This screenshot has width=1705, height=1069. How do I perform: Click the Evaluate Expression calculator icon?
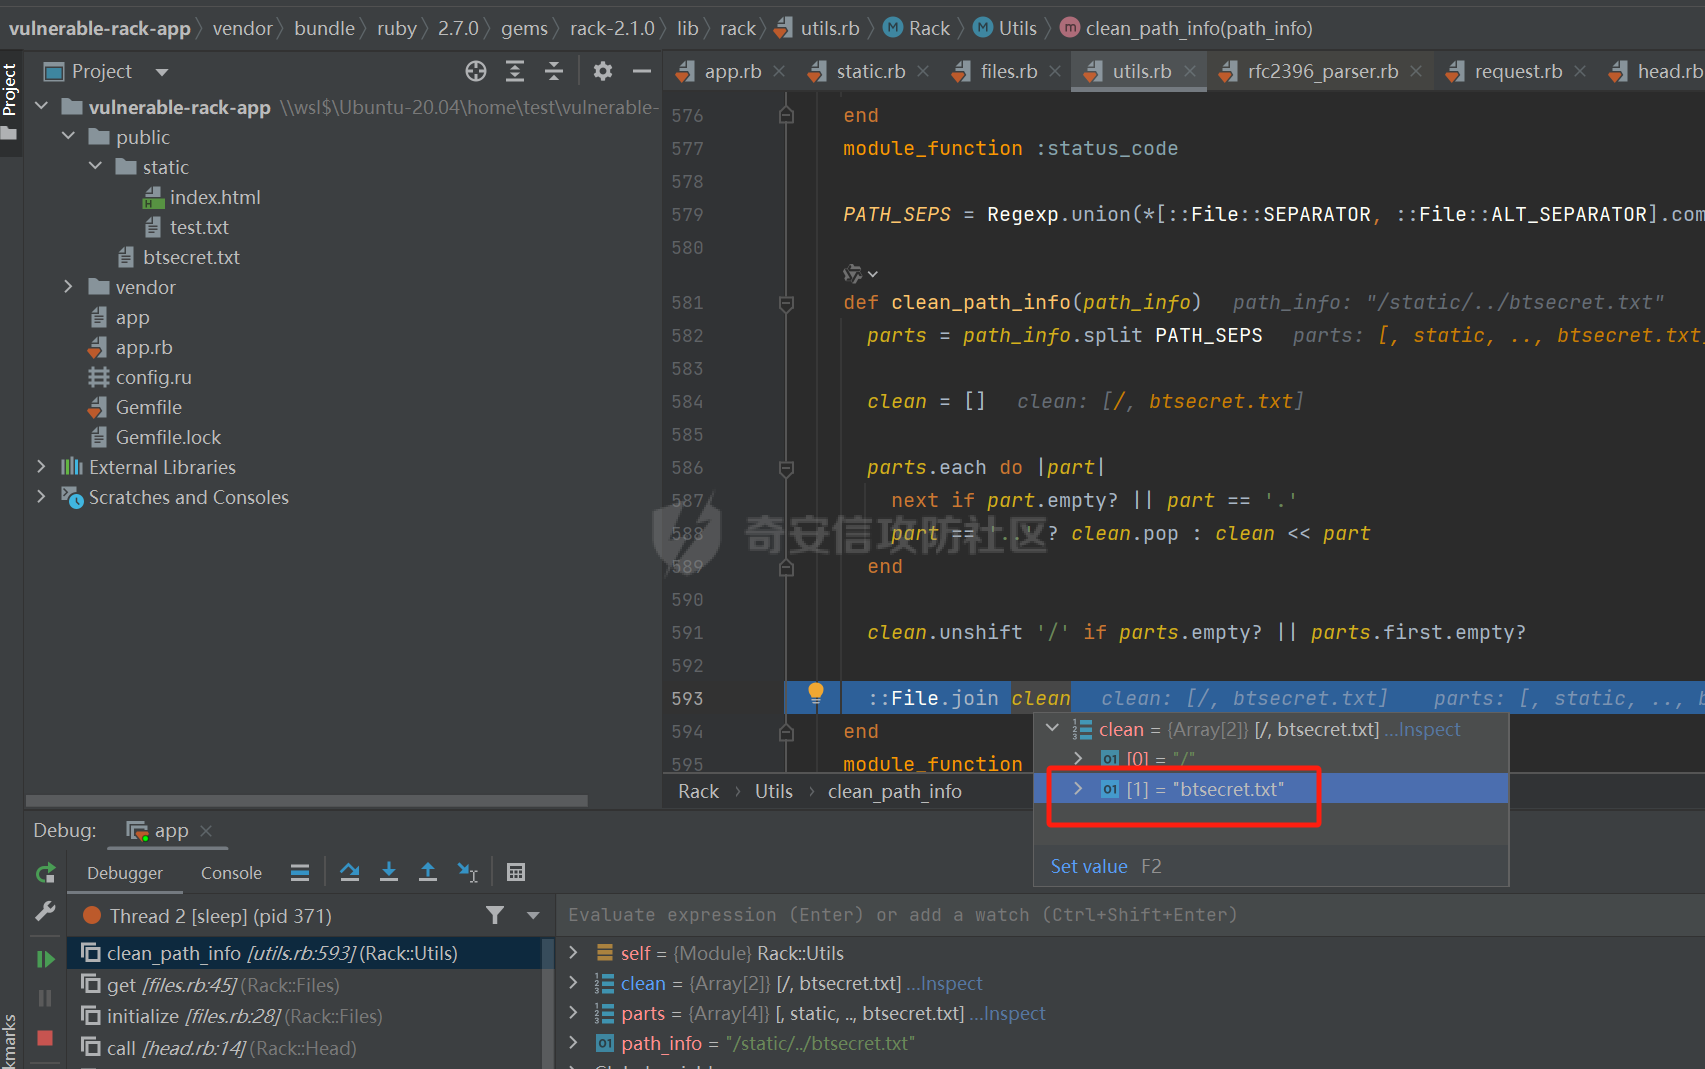516,872
